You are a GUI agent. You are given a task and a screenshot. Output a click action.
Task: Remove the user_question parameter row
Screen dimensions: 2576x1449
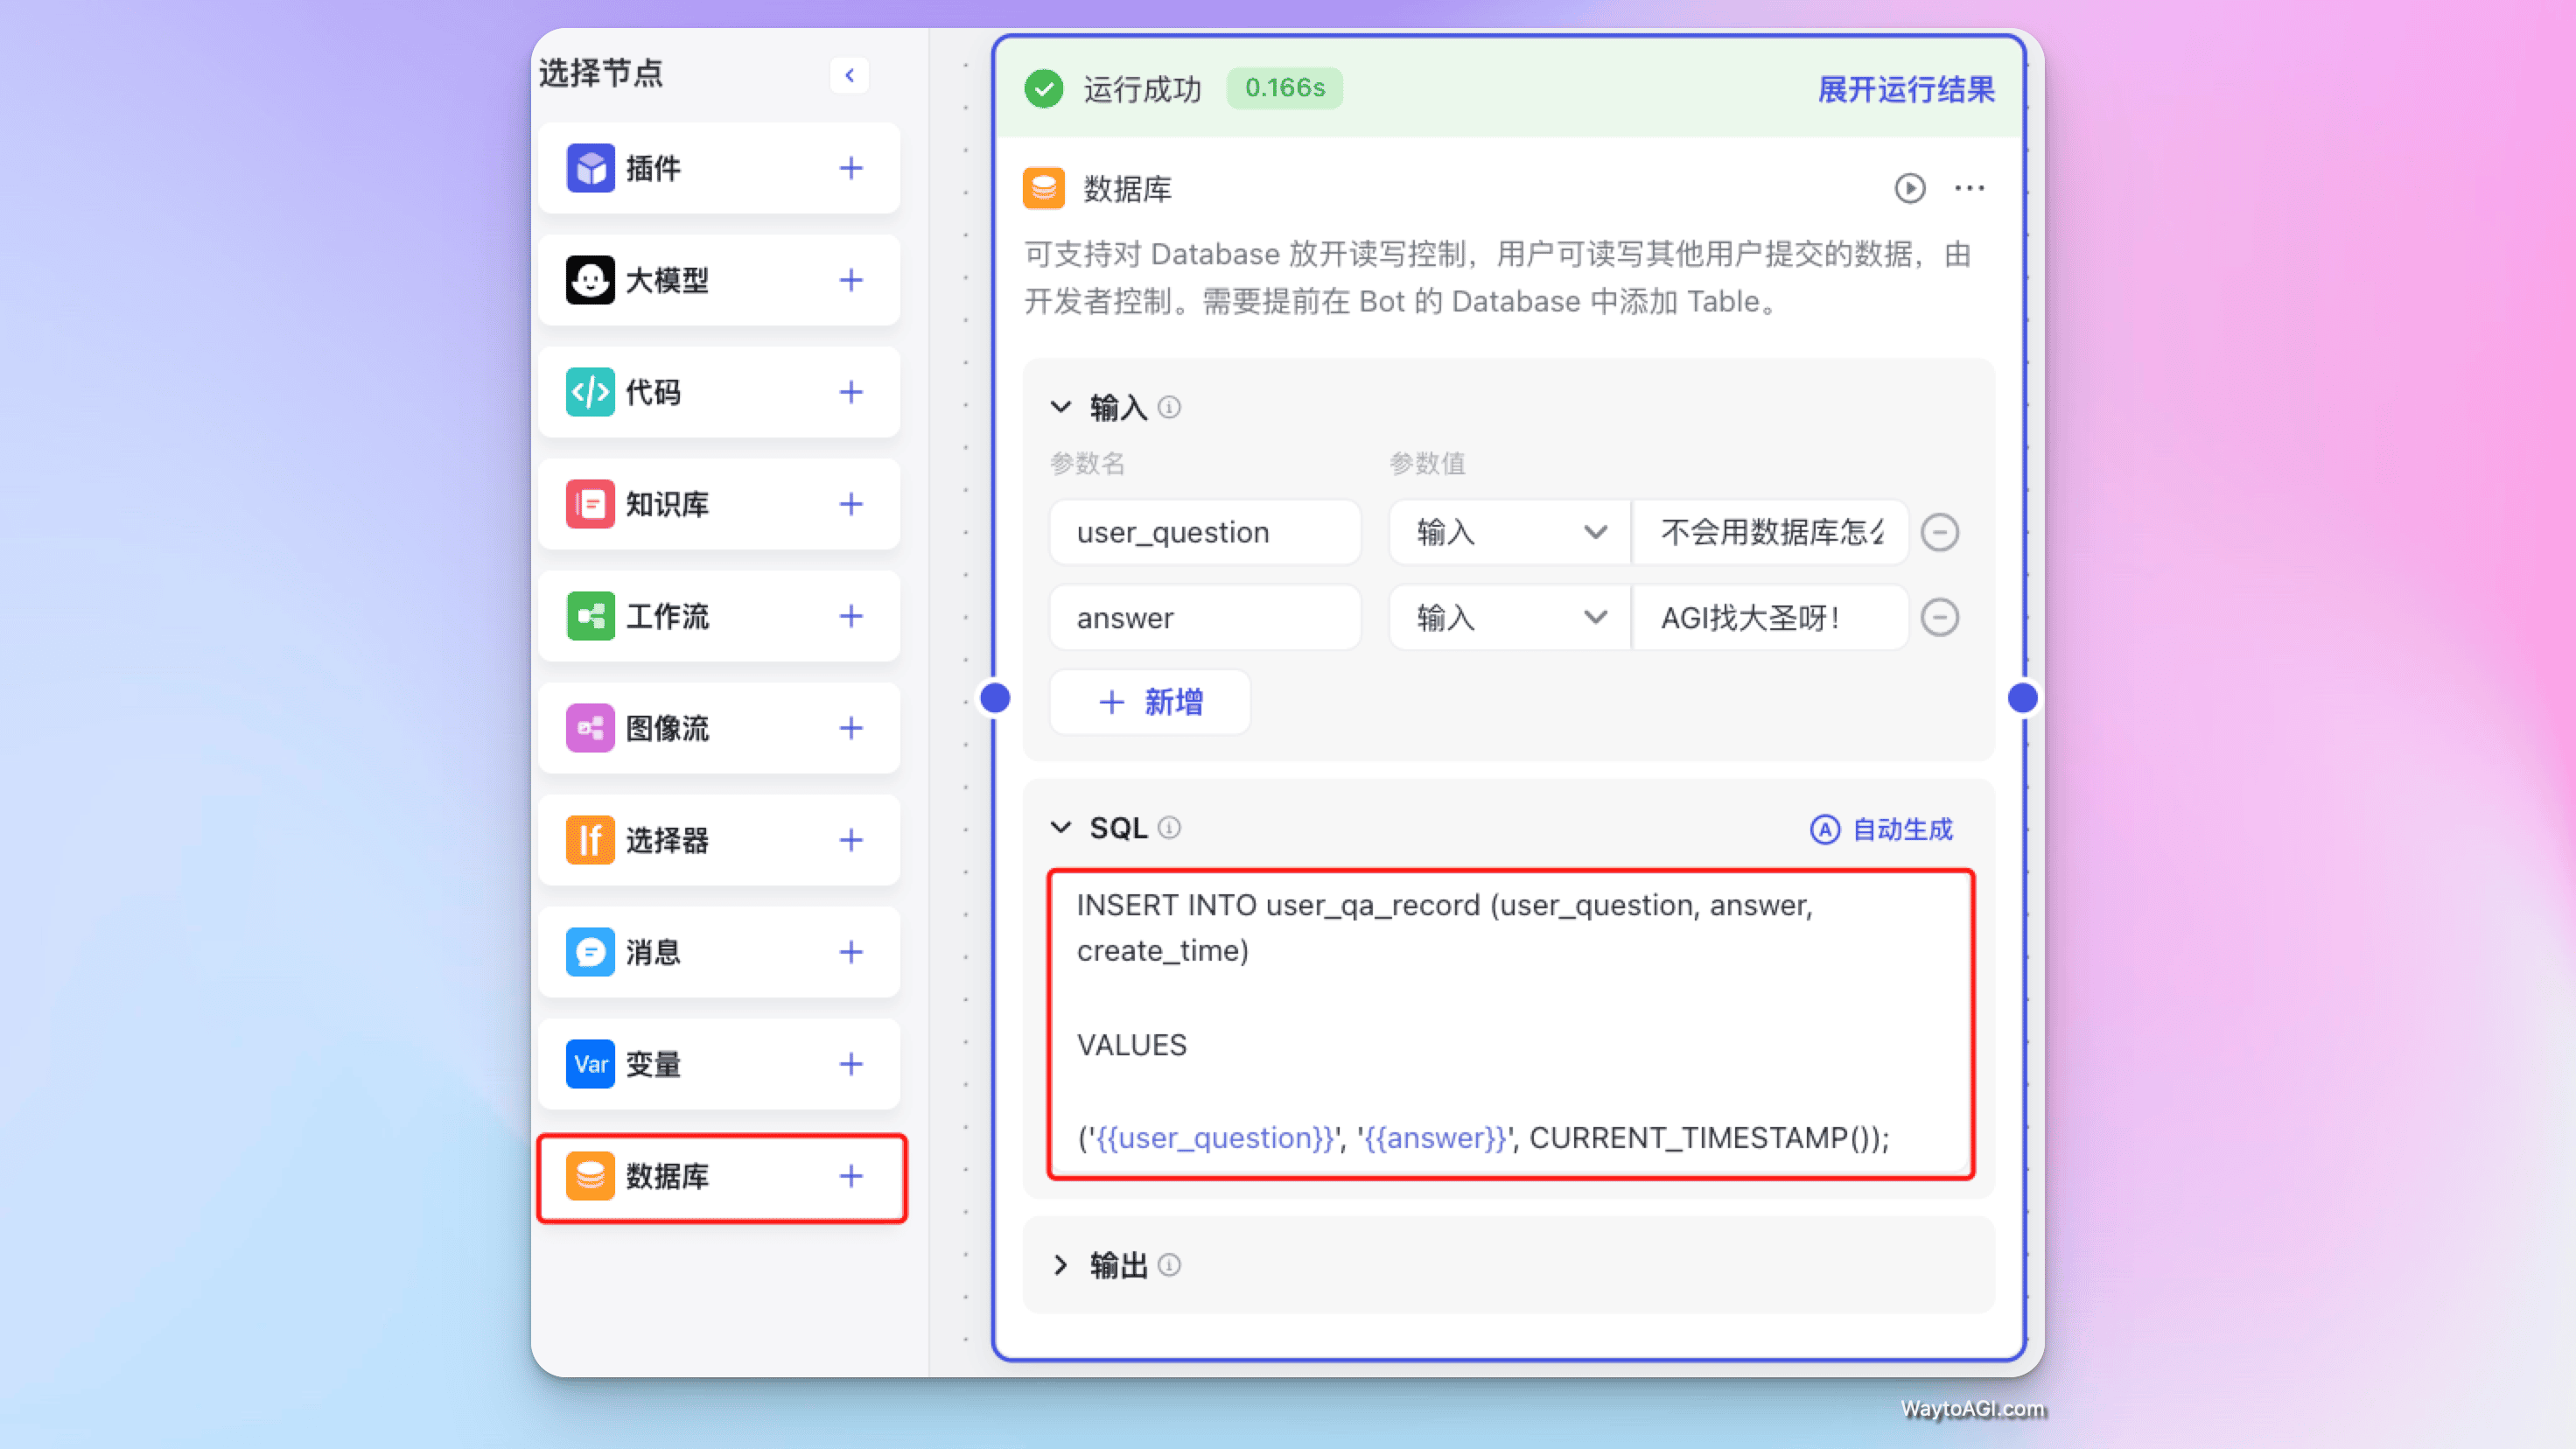click(x=1939, y=532)
